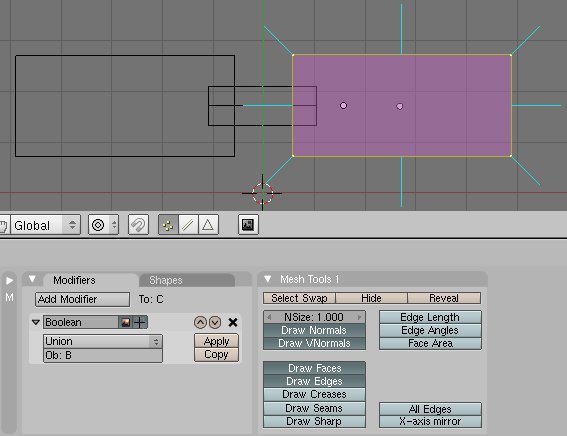This screenshot has width=567, height=436.
Task: Collapse the Mesh Tools 1 panel
Action: pos(268,279)
